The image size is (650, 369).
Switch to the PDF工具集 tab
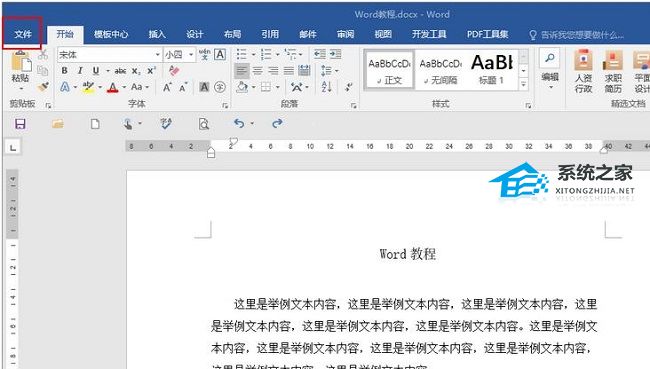[488, 34]
